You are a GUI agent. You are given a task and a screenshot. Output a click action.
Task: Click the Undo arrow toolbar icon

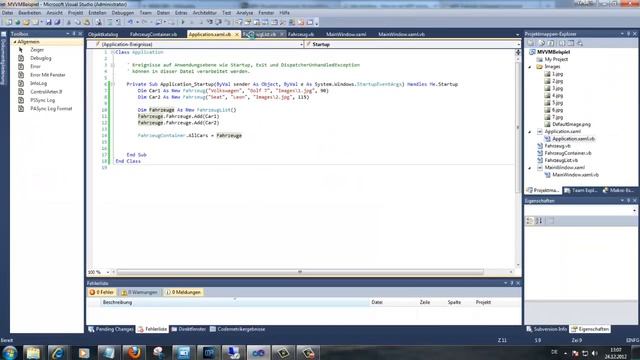130,22
